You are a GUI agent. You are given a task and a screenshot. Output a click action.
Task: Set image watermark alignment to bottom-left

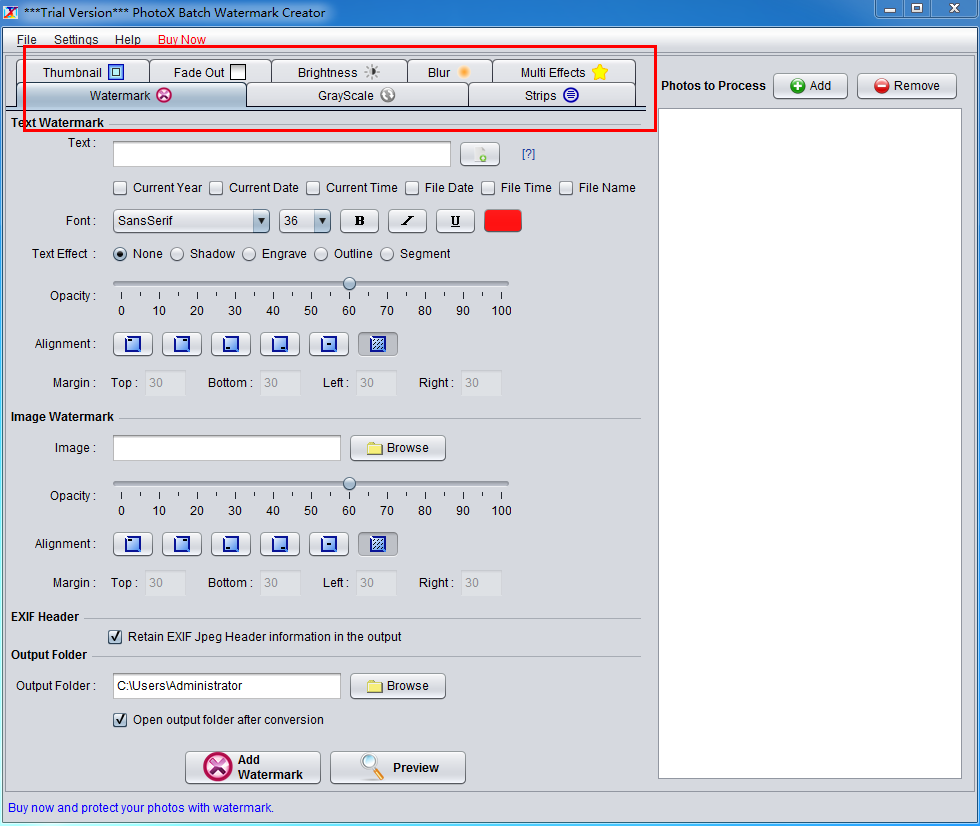tap(231, 544)
